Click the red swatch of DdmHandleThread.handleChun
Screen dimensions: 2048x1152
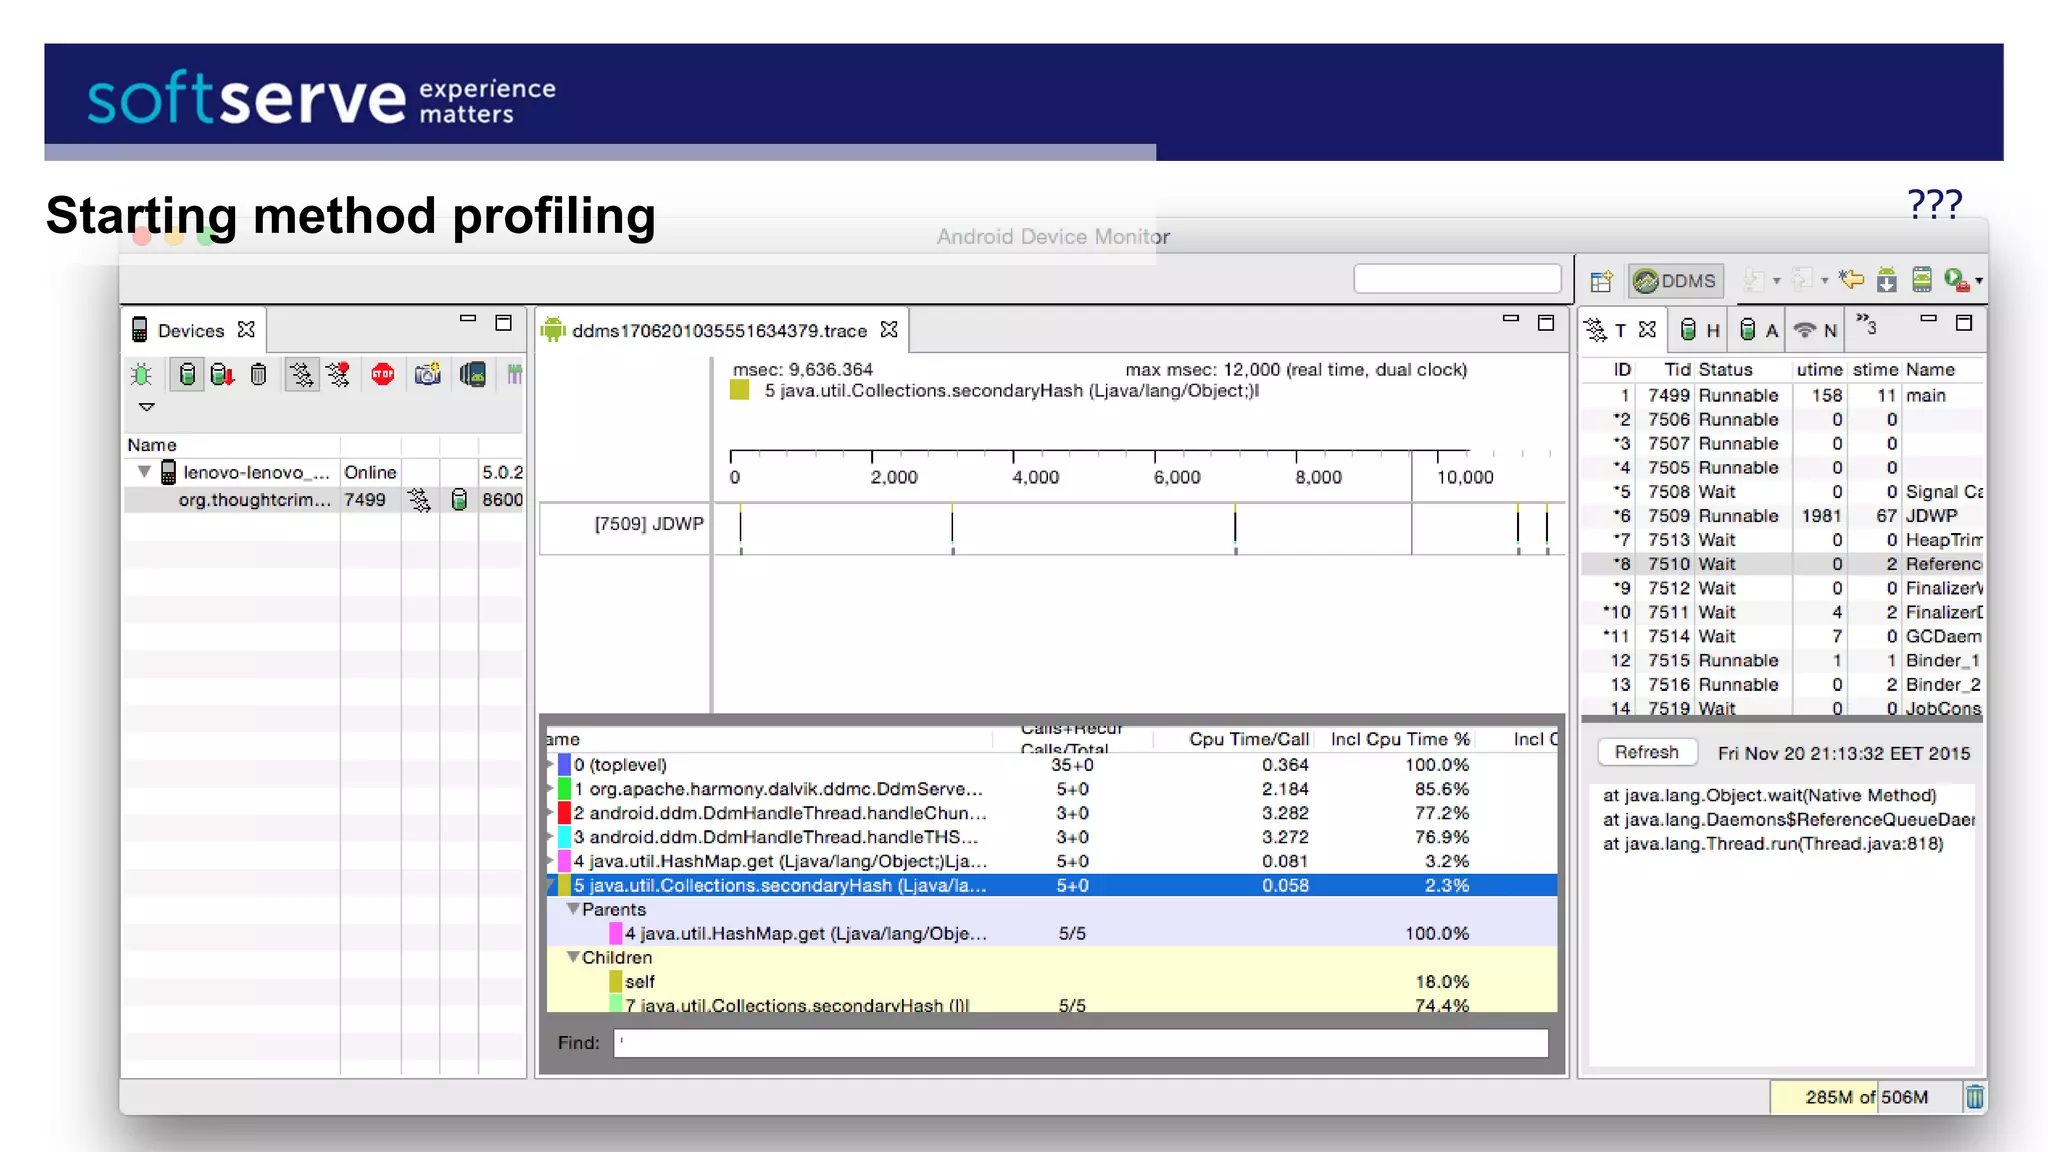point(564,813)
